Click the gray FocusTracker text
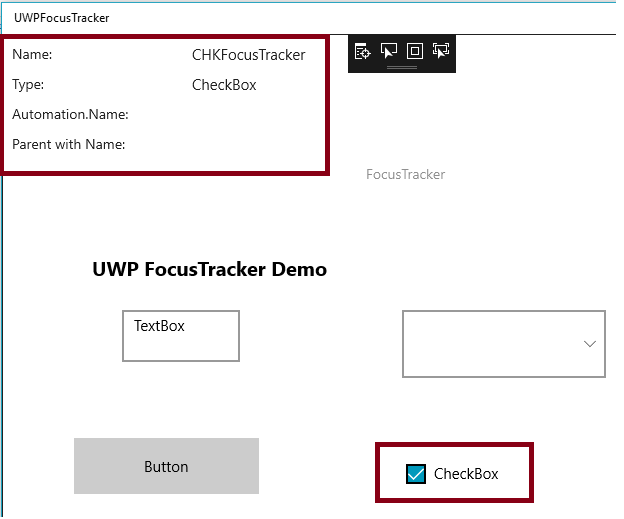The image size is (624, 519). click(405, 175)
